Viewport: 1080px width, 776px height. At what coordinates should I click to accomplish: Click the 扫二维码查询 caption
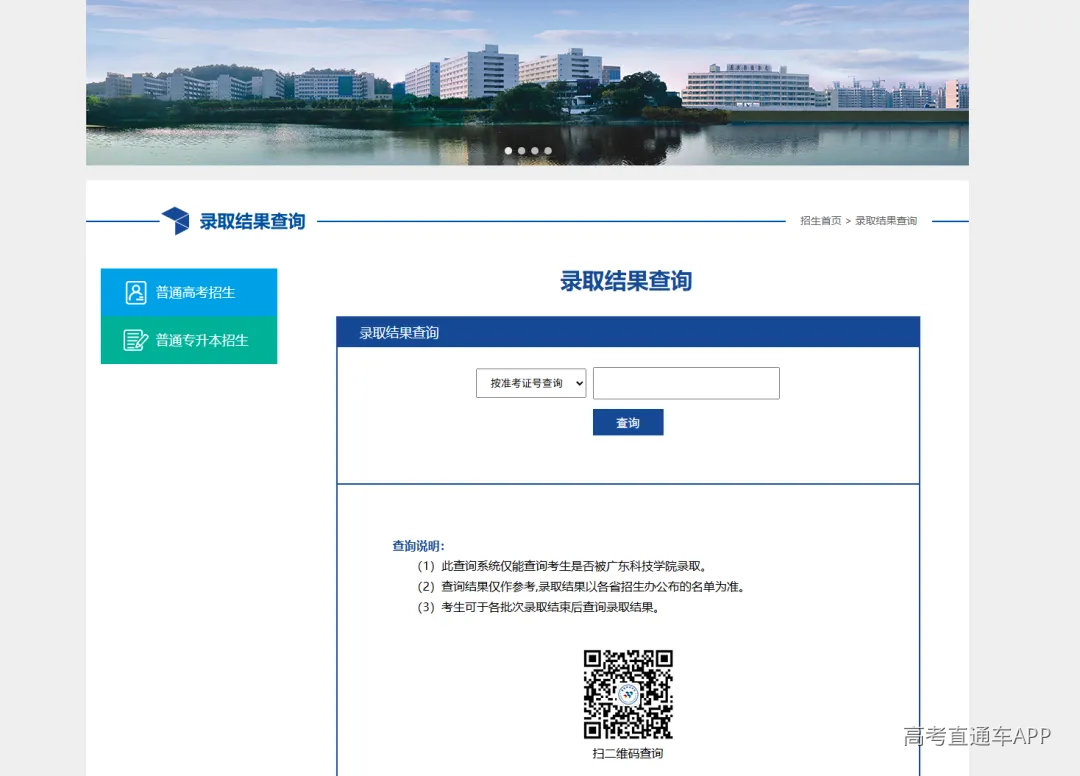pyautogui.click(x=627, y=753)
